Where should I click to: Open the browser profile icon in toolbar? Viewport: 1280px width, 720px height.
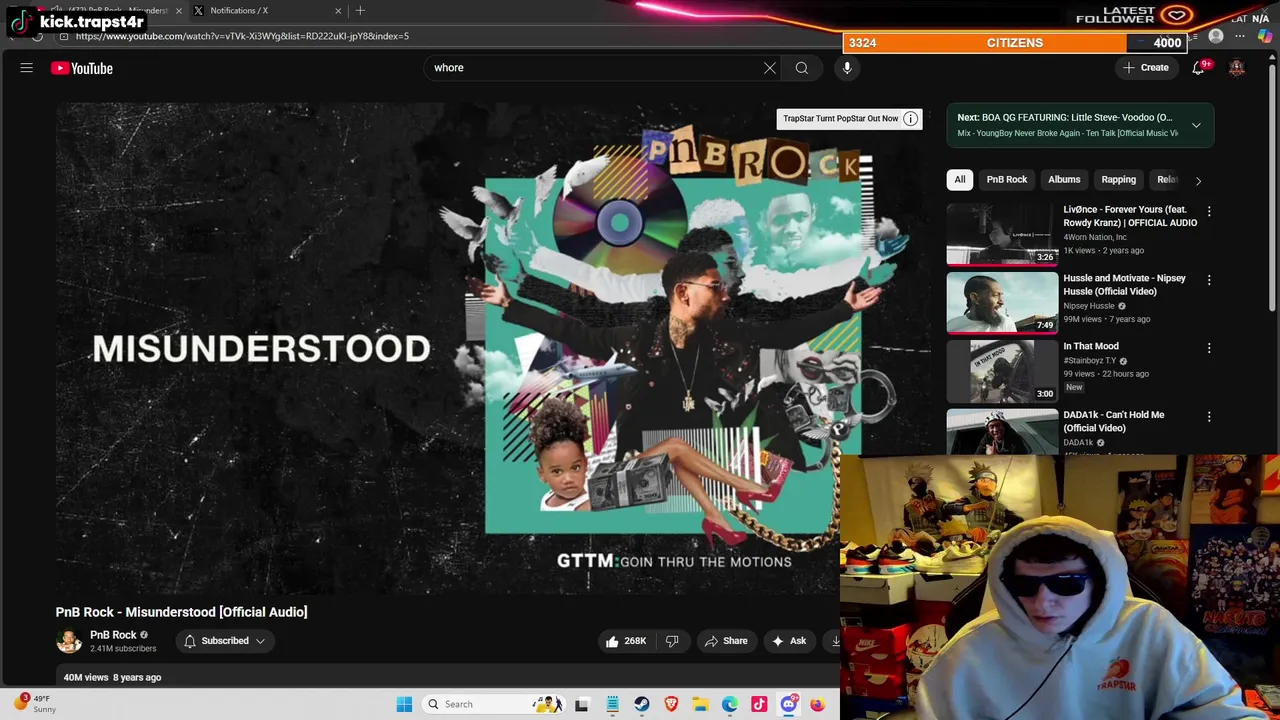pyautogui.click(x=1216, y=37)
